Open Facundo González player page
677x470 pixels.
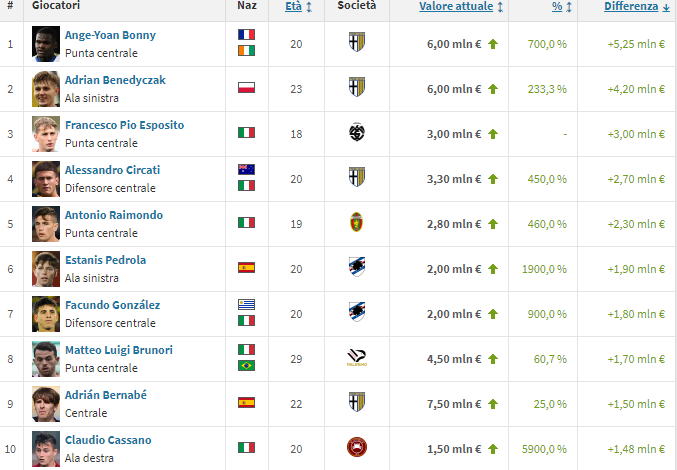click(x=112, y=305)
